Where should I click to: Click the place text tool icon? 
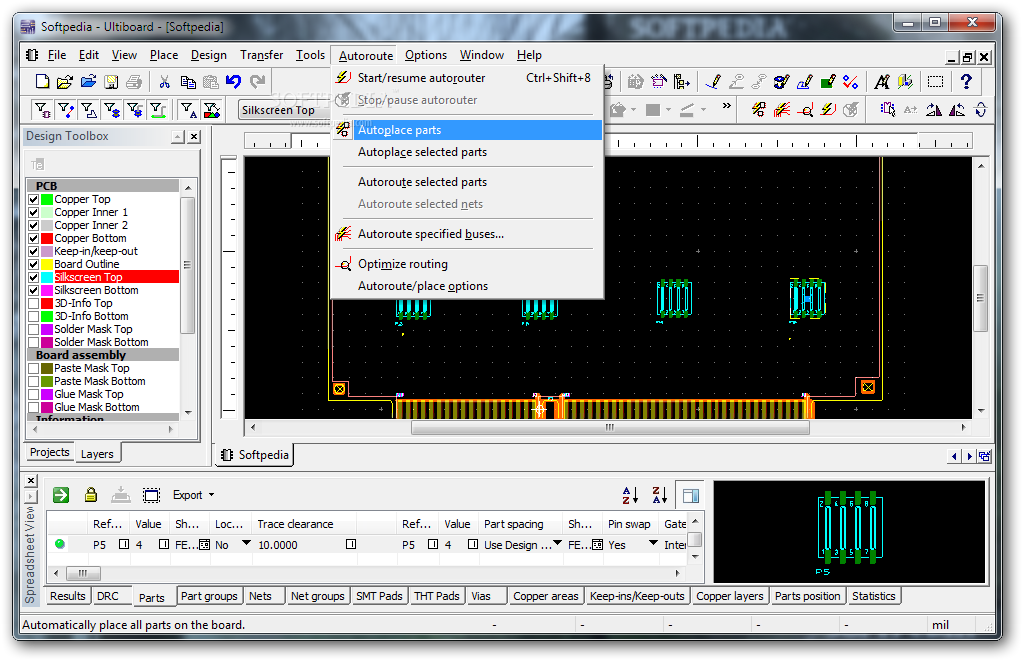tap(882, 82)
